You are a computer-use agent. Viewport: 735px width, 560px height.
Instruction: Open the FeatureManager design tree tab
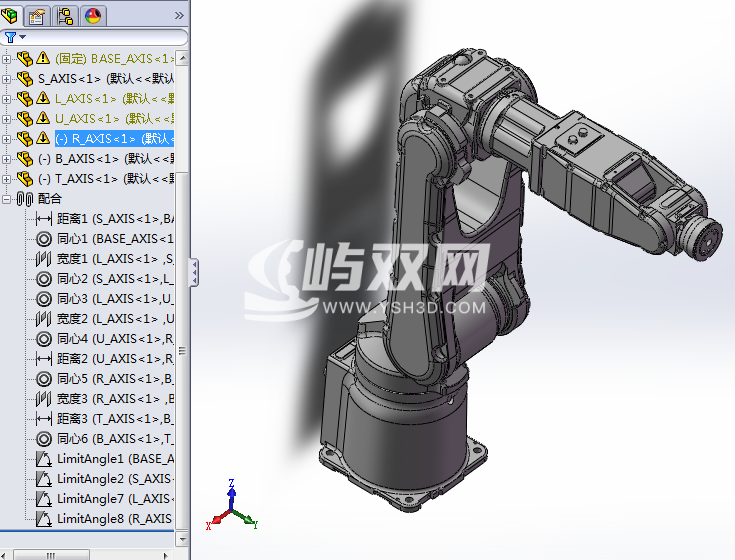[x=10, y=15]
